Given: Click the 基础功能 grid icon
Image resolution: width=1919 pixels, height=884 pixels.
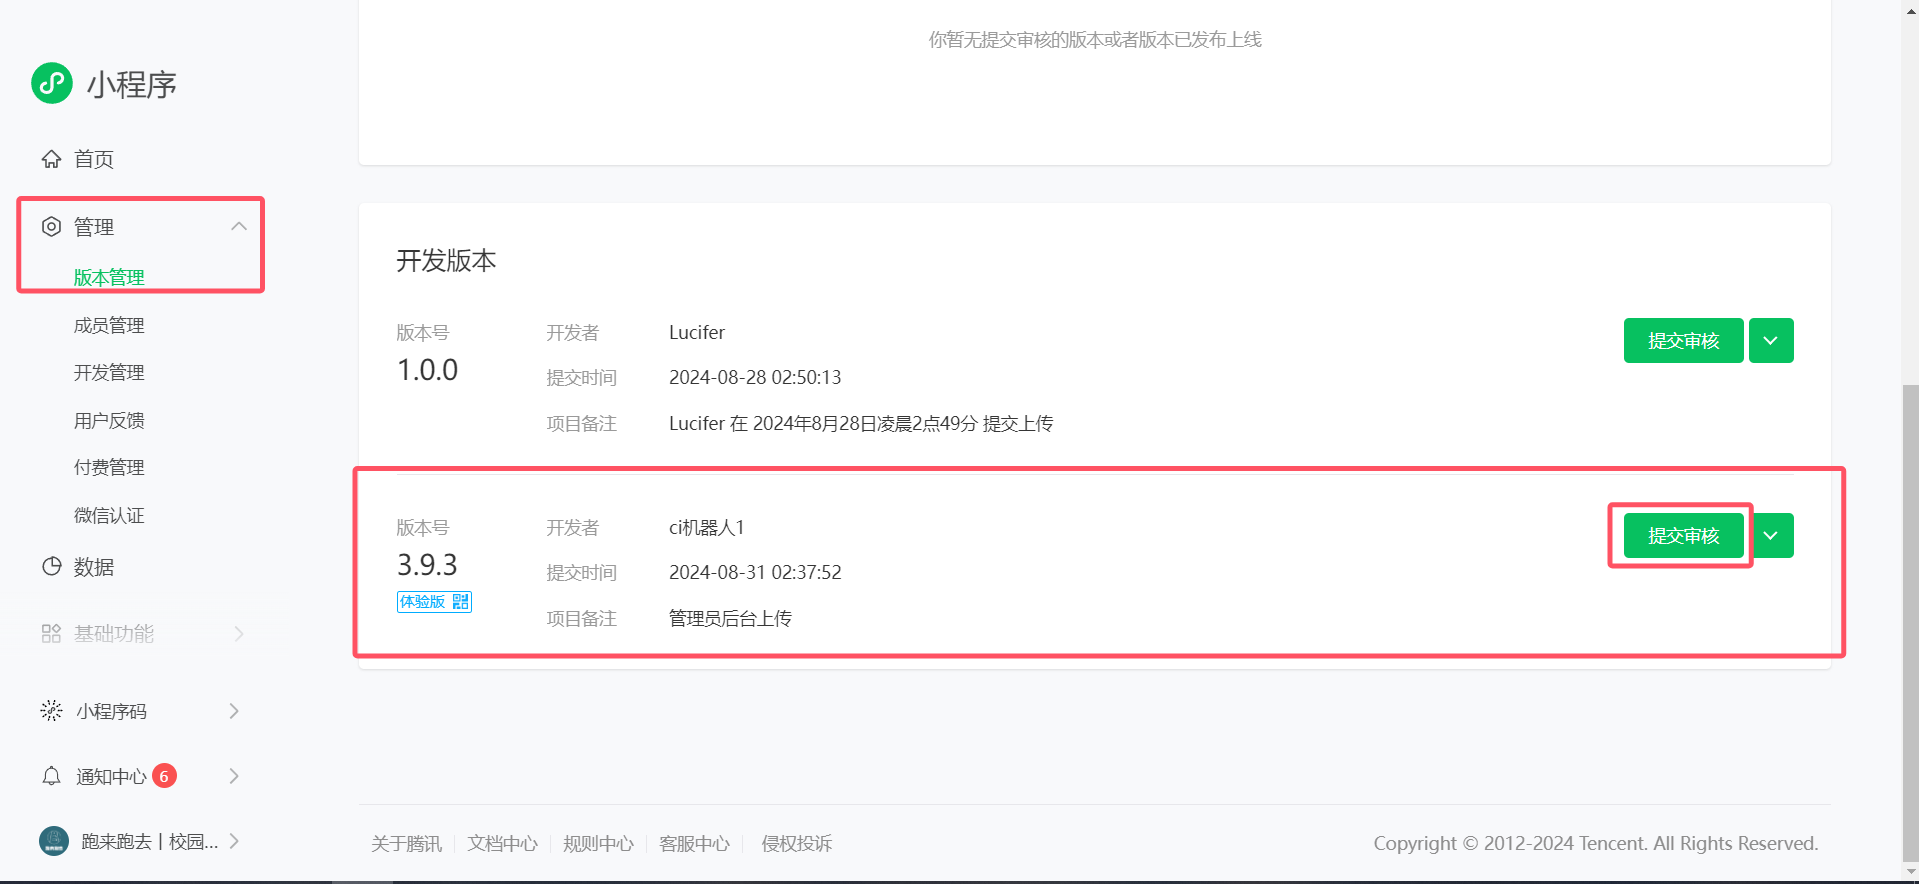Looking at the screenshot, I should click(51, 634).
